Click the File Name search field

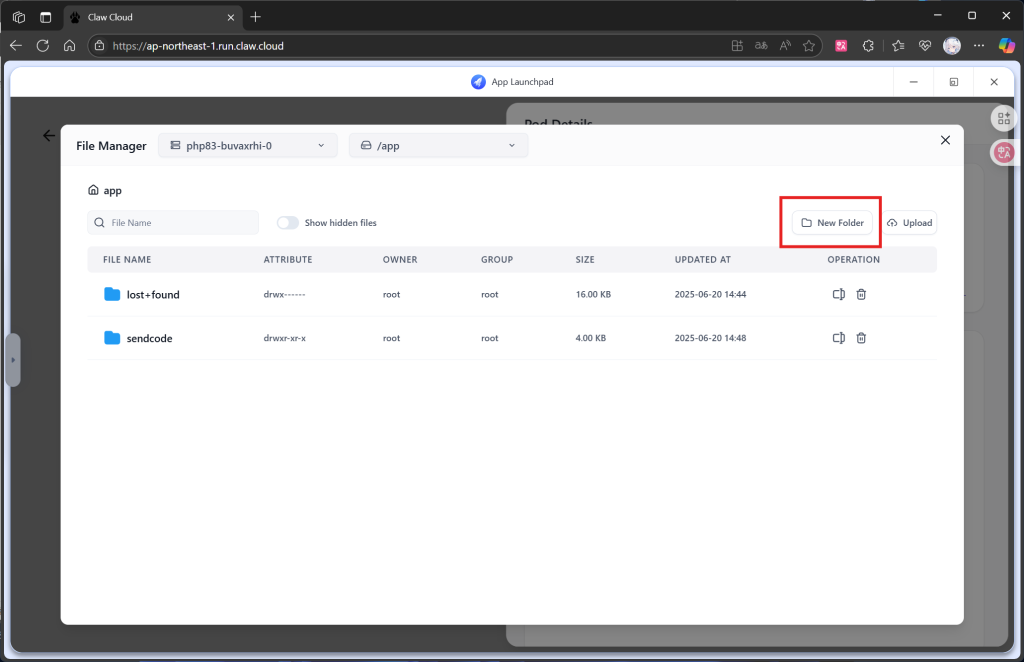(x=173, y=223)
